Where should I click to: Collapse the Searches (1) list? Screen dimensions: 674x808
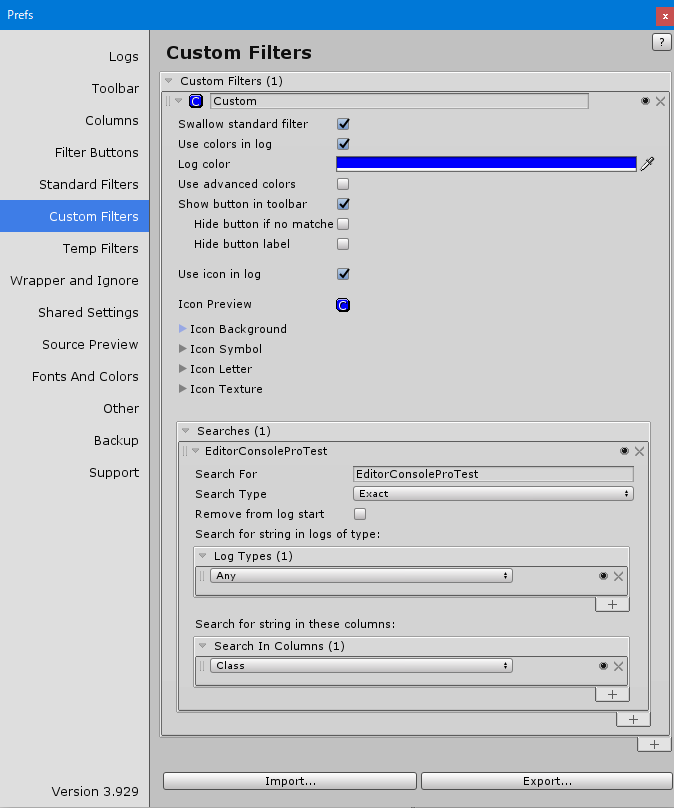coord(186,431)
